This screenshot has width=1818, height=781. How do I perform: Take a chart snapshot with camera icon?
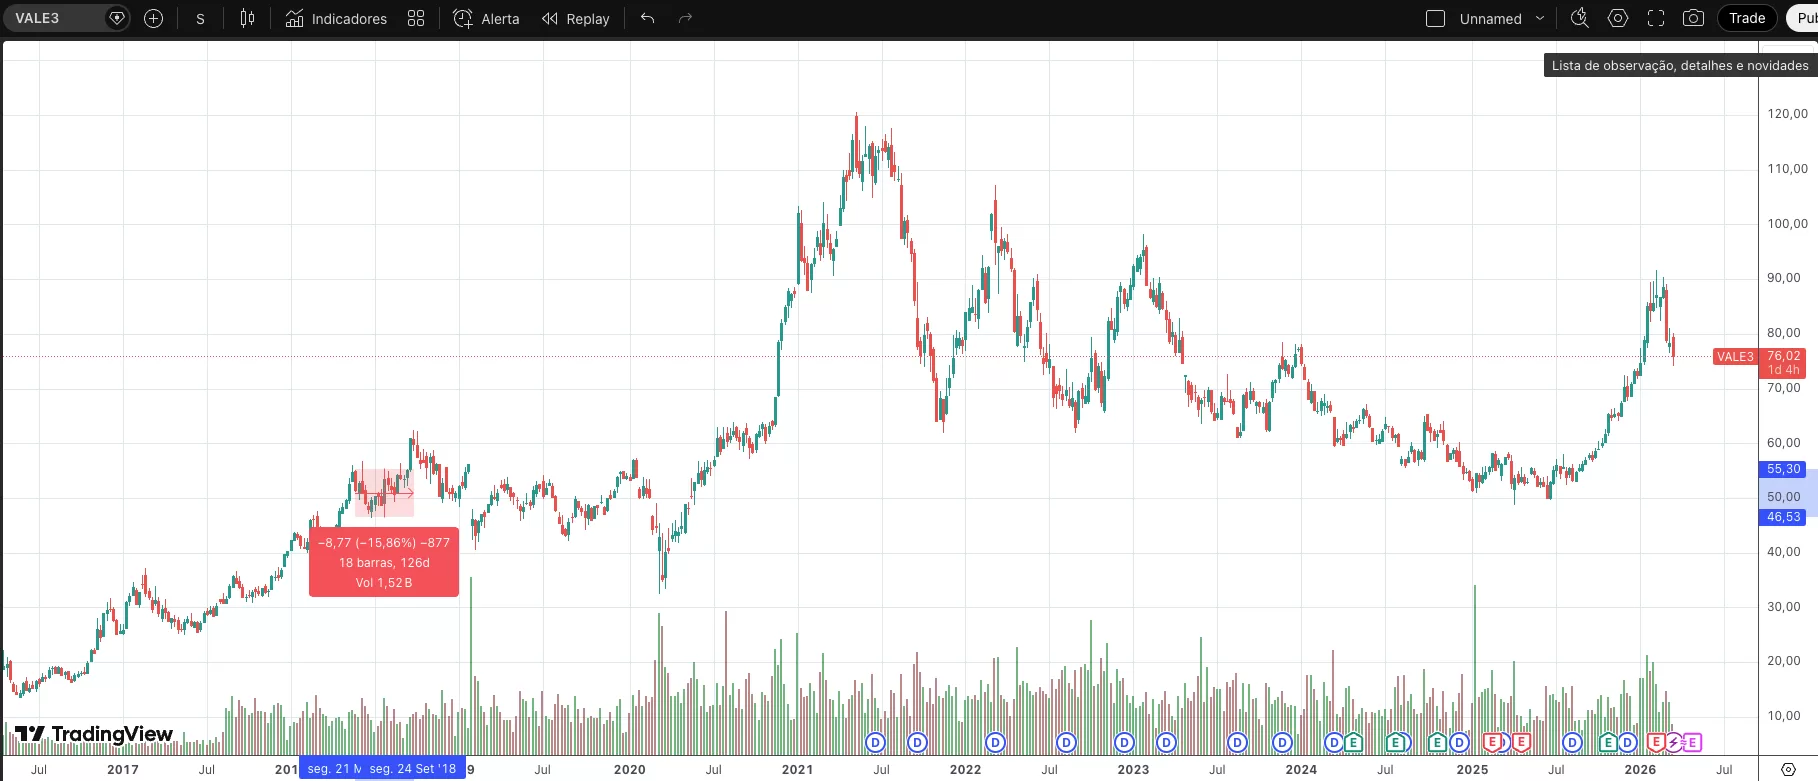(x=1693, y=18)
